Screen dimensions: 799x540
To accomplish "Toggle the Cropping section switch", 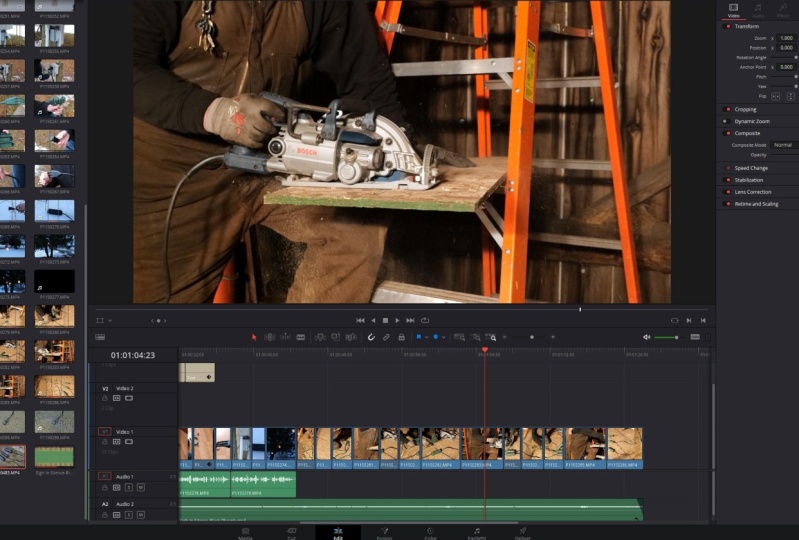I will click(x=727, y=110).
